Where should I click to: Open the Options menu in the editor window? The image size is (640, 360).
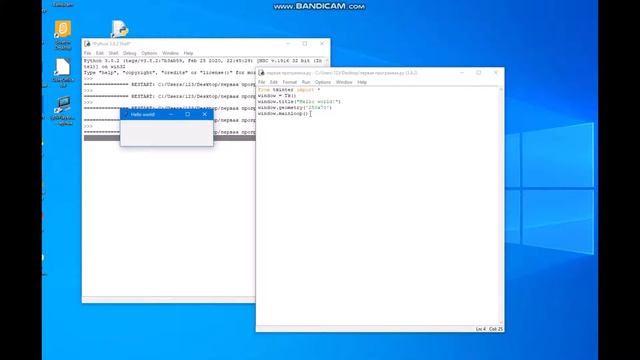323,82
